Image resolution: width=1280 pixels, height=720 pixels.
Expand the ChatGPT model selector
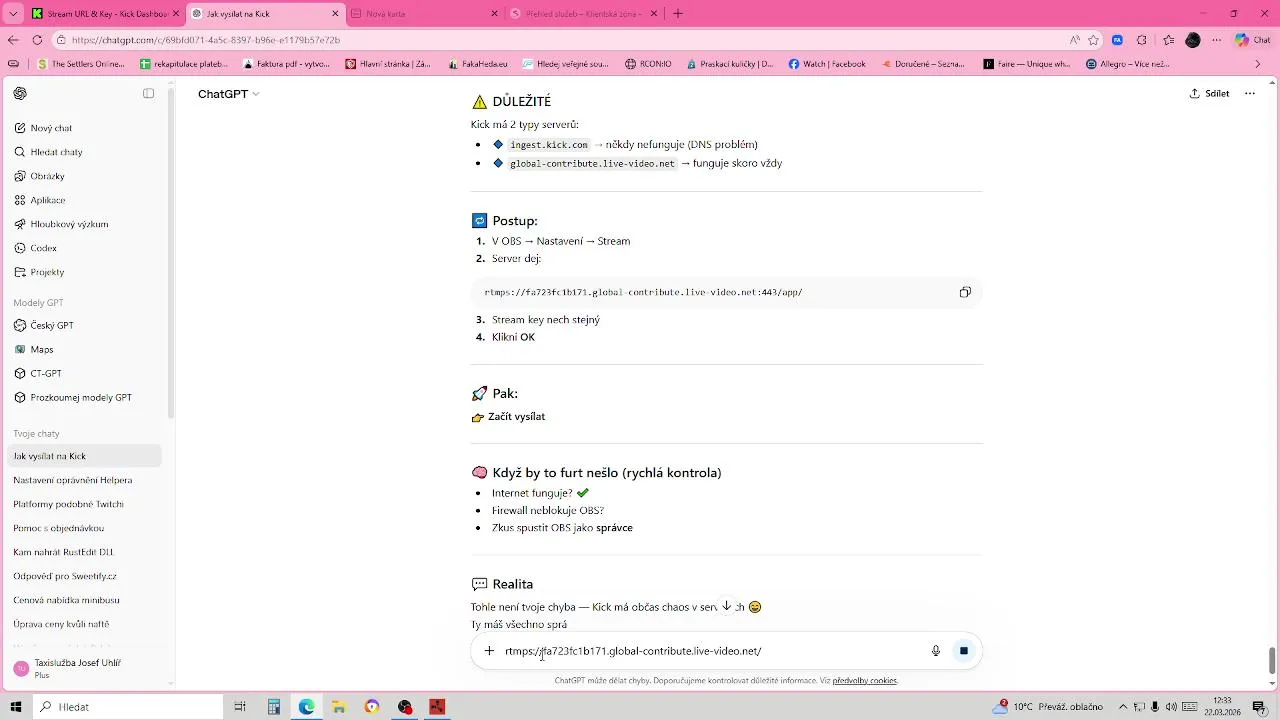click(228, 94)
